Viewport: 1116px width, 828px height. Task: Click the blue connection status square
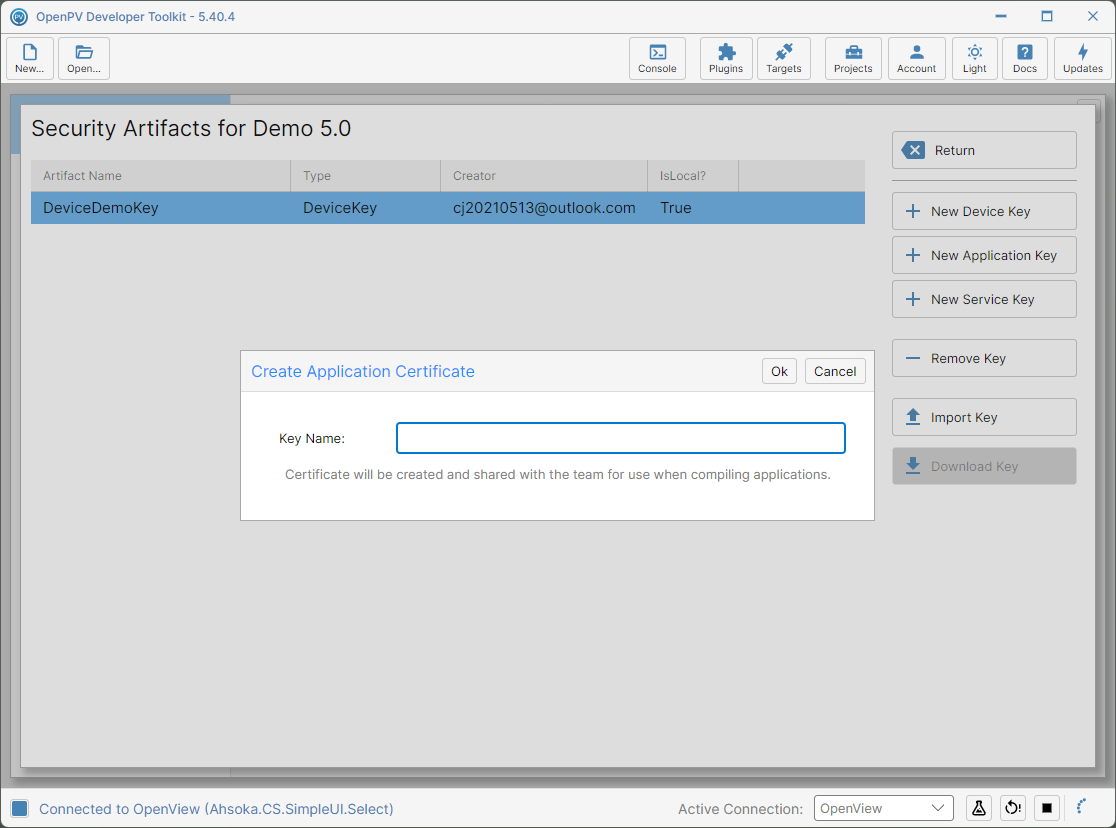(20, 808)
